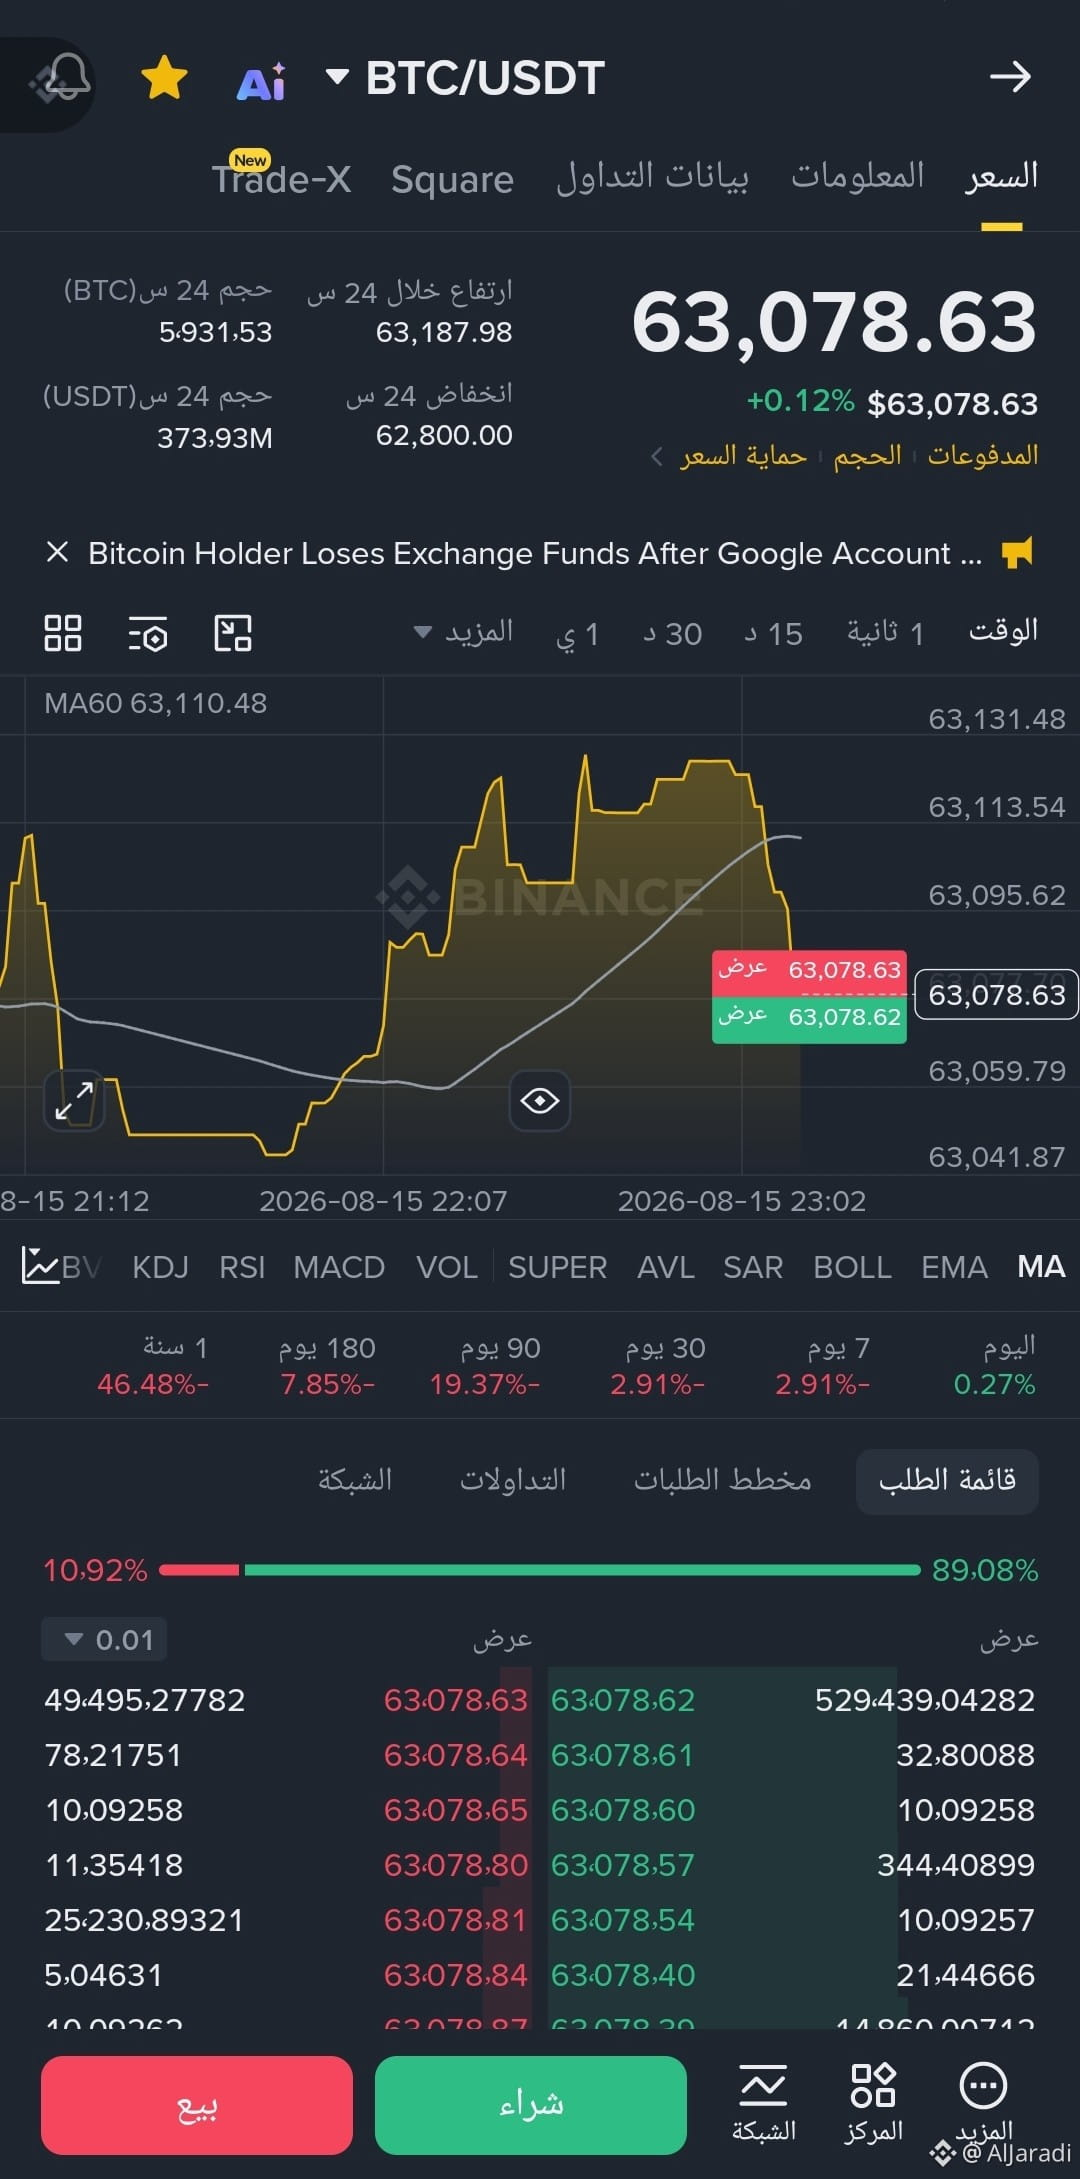The height and width of the screenshot is (2179, 1080).
Task: Select the 30 د timeframe
Action: [x=672, y=634]
